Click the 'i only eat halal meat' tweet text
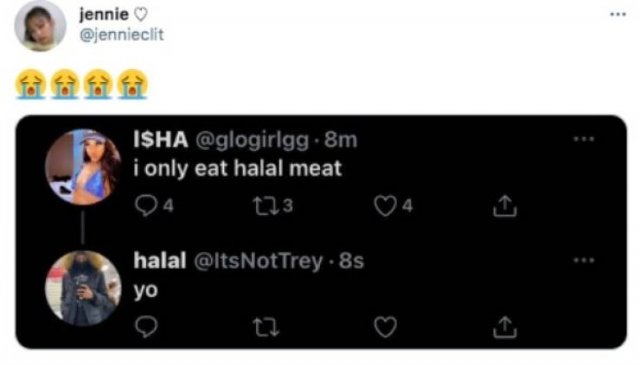Image resolution: width=640 pixels, height=365 pixels. click(238, 169)
